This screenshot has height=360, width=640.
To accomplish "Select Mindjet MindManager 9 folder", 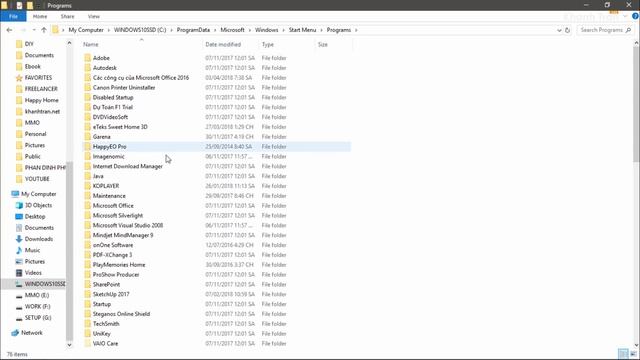I will 123,235.
